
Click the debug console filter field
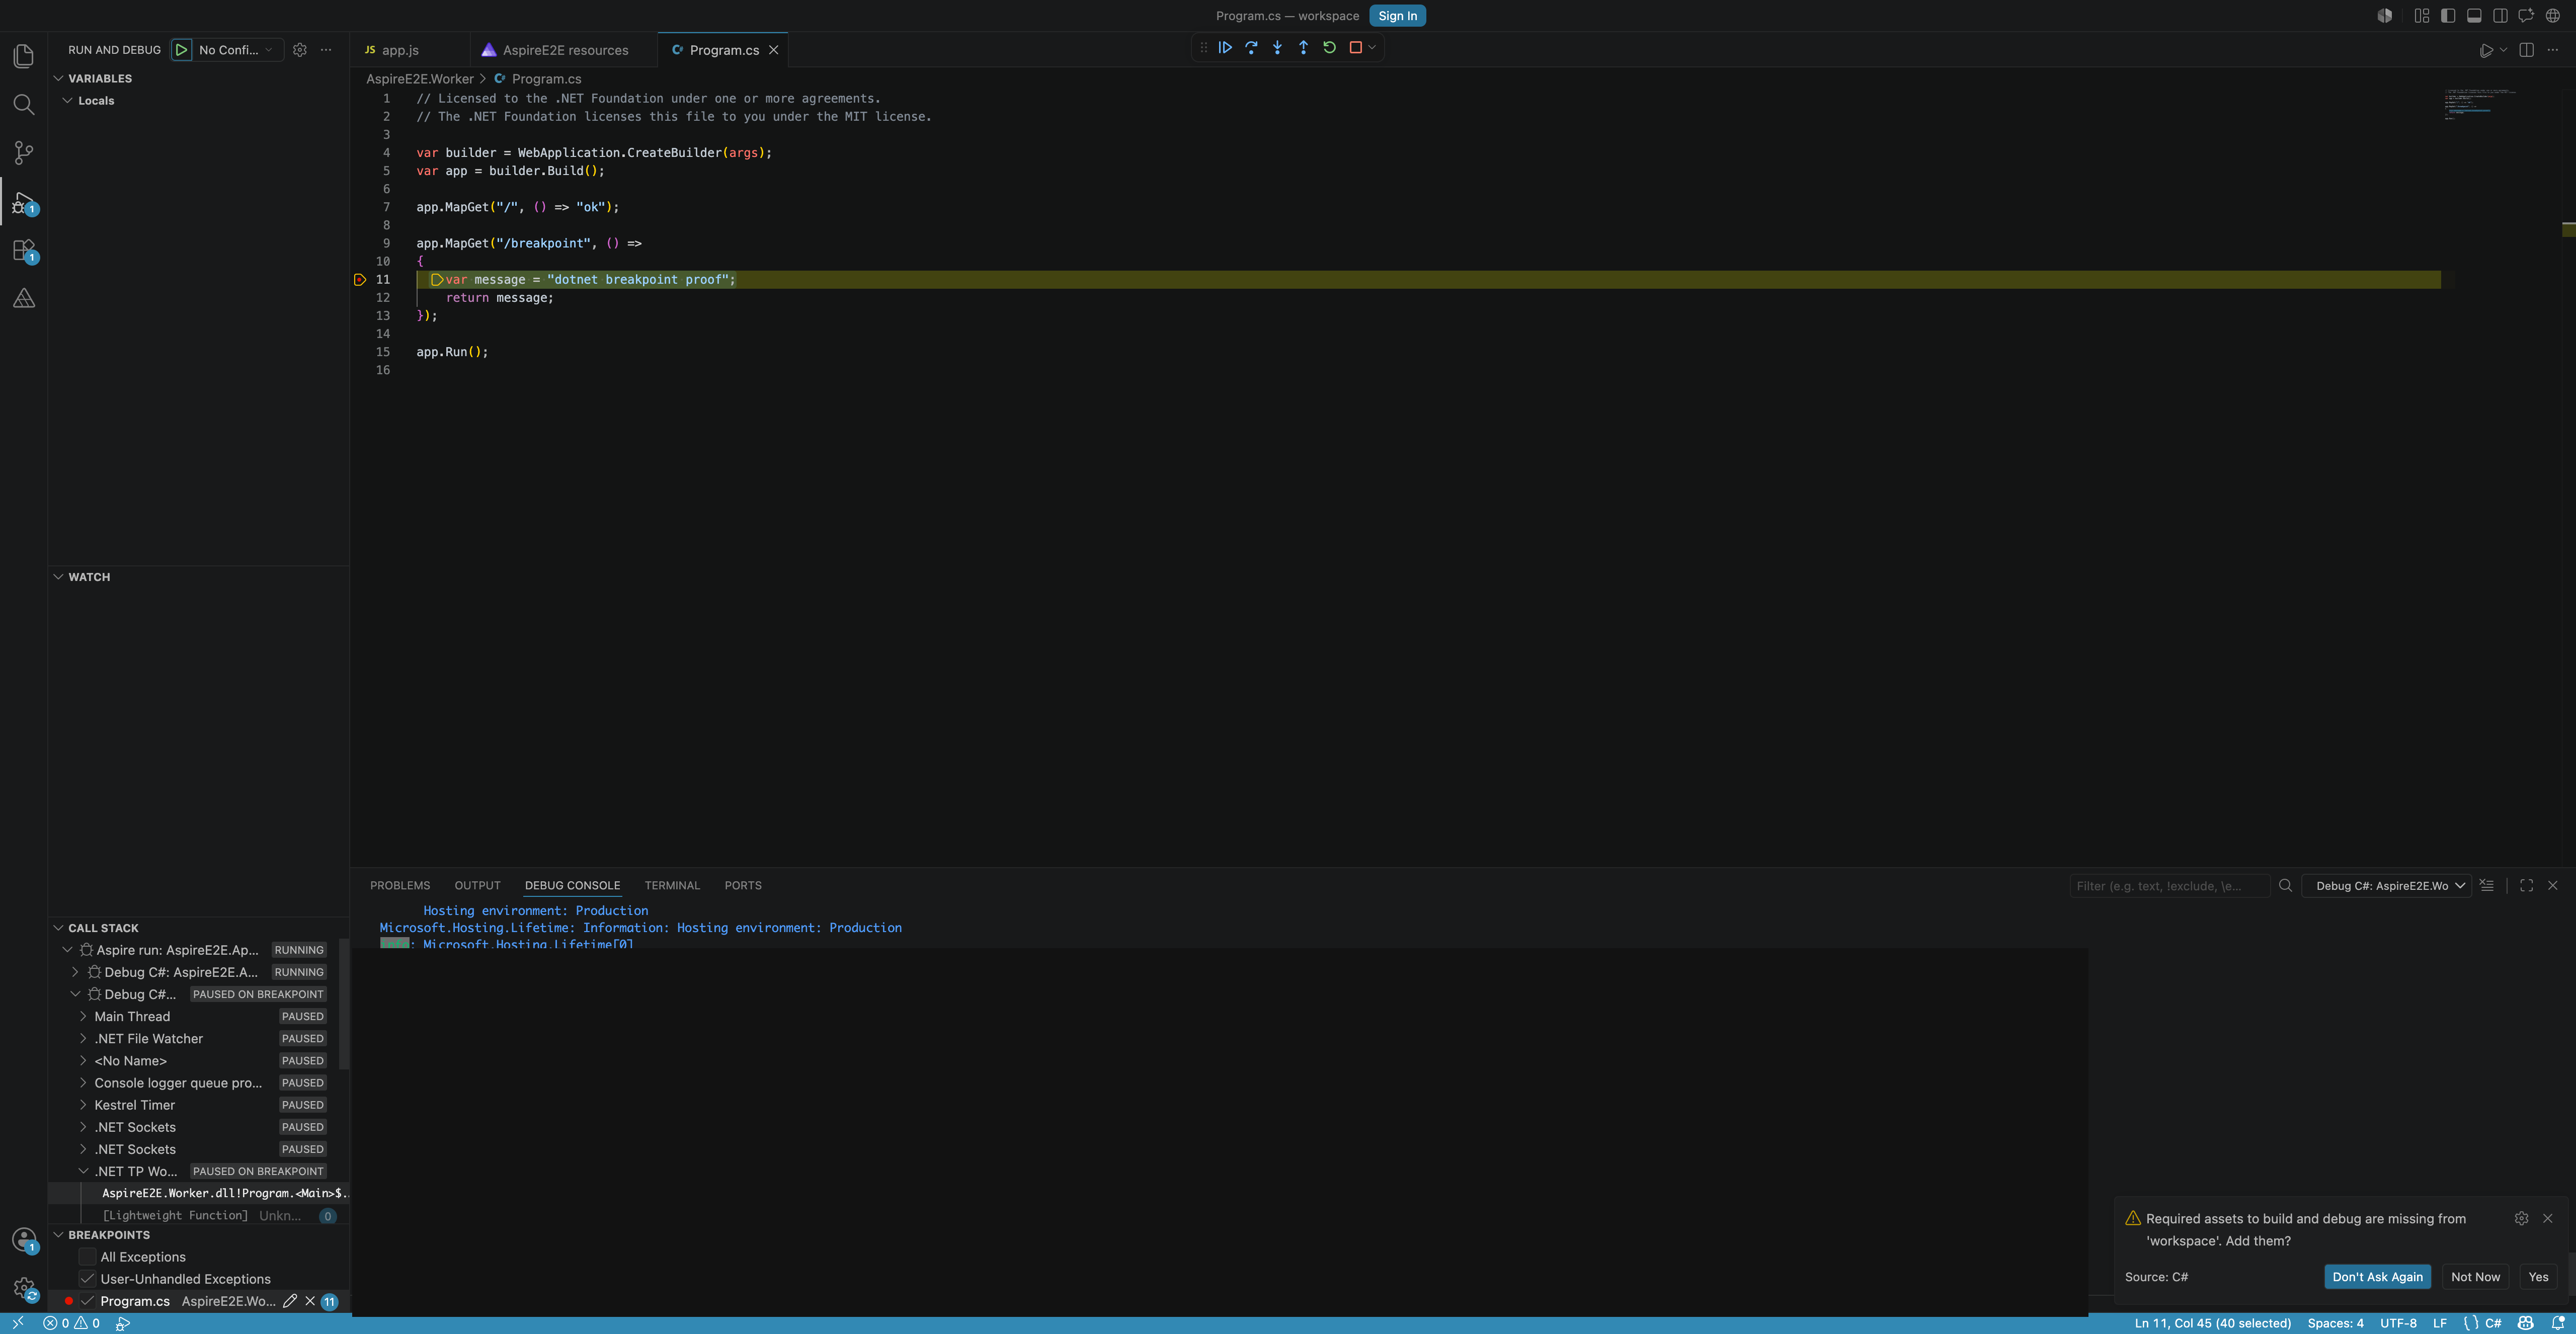(2170, 886)
